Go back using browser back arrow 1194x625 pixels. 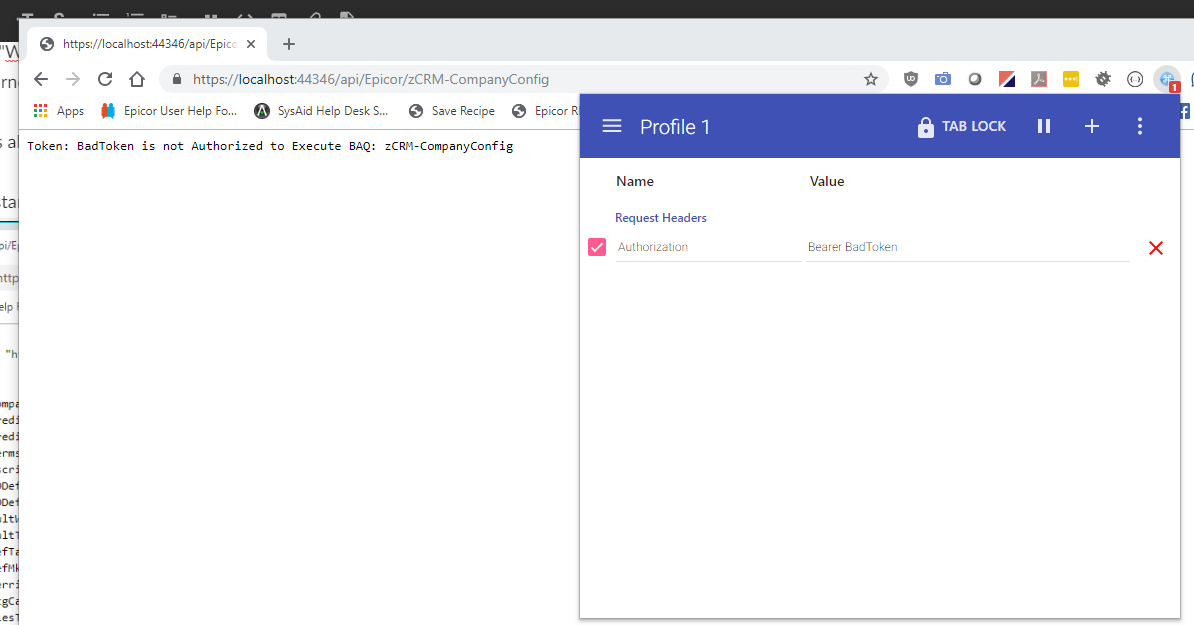(x=41, y=79)
